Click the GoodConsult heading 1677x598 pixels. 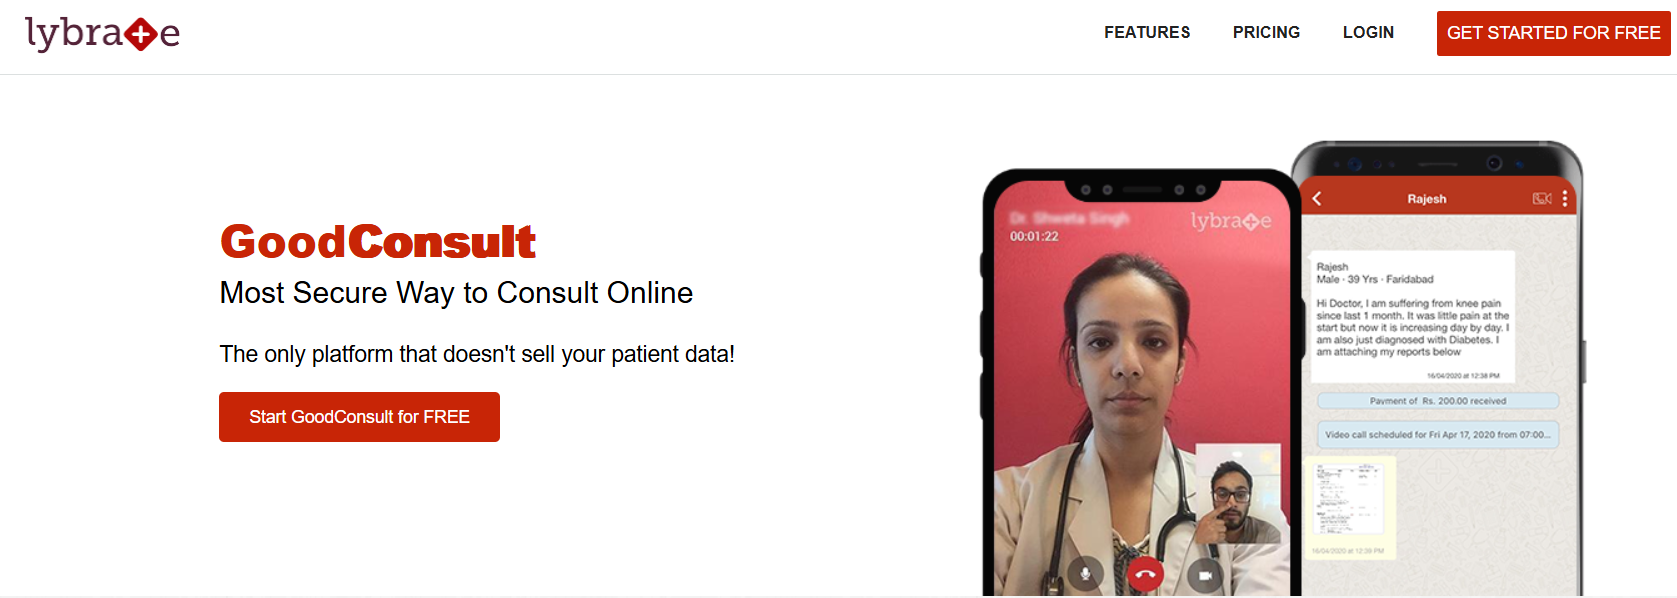[x=378, y=242]
